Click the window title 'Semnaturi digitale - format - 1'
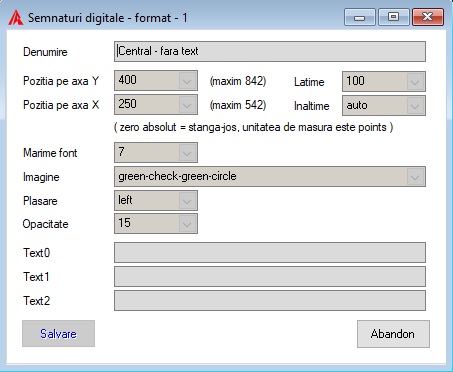The image size is (453, 372). click(108, 18)
